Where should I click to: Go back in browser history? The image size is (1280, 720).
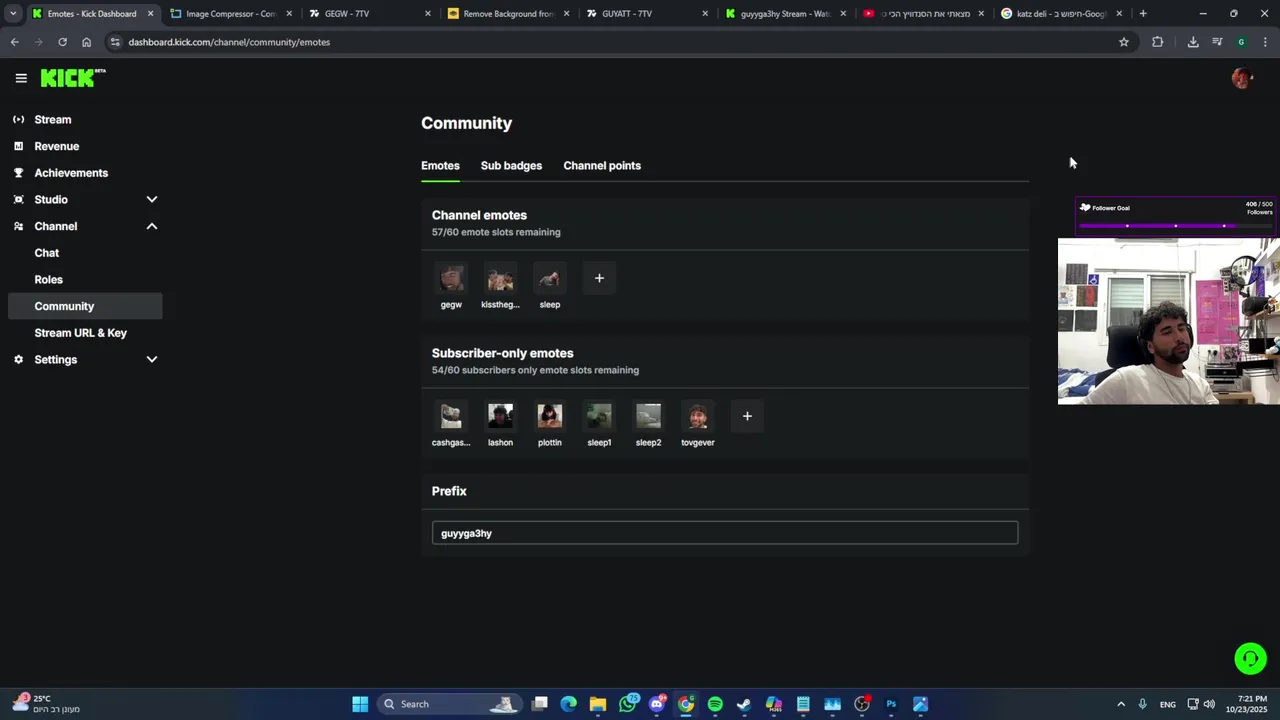[14, 42]
